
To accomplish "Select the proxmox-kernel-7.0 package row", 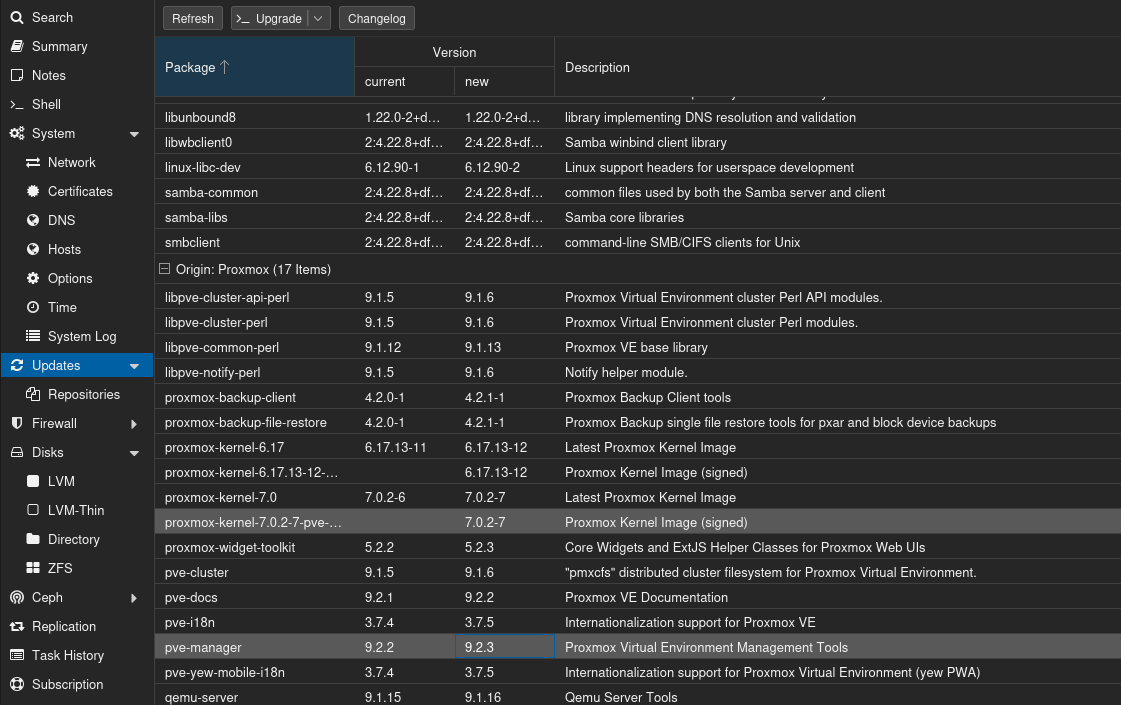I will (638, 497).
